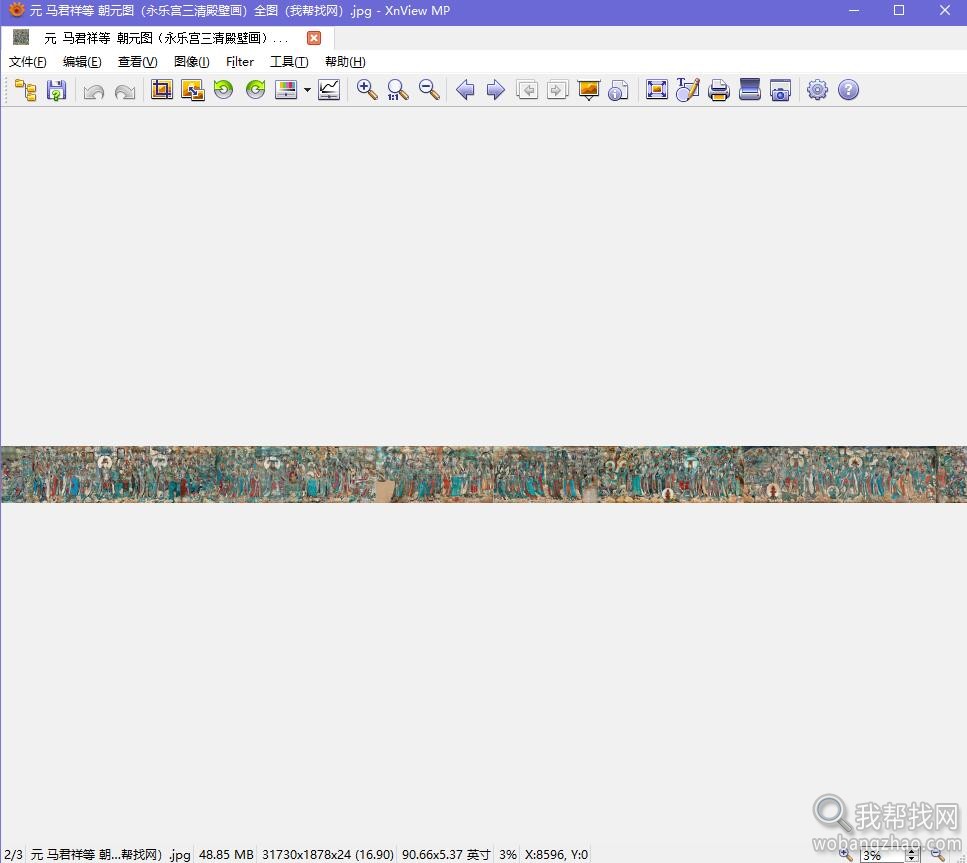Increase zoom with the spinner up arrow
This screenshot has width=967, height=863.
[x=912, y=851]
